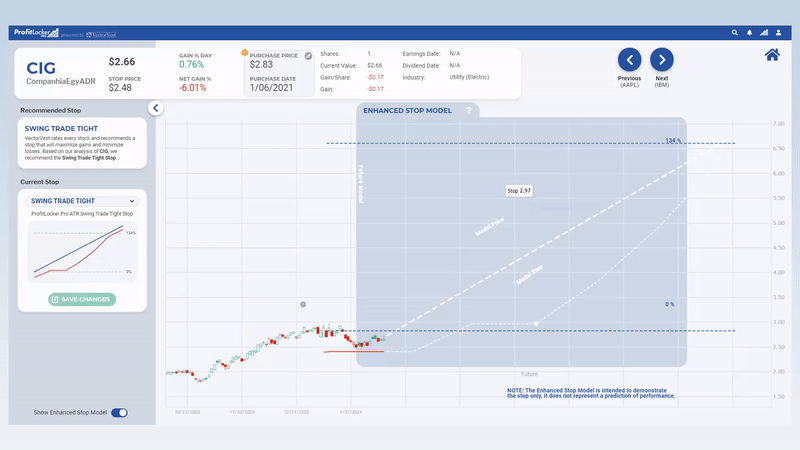Click the Recommended Stop Swing Trade Tight heading
800x450 pixels.
coord(61,129)
